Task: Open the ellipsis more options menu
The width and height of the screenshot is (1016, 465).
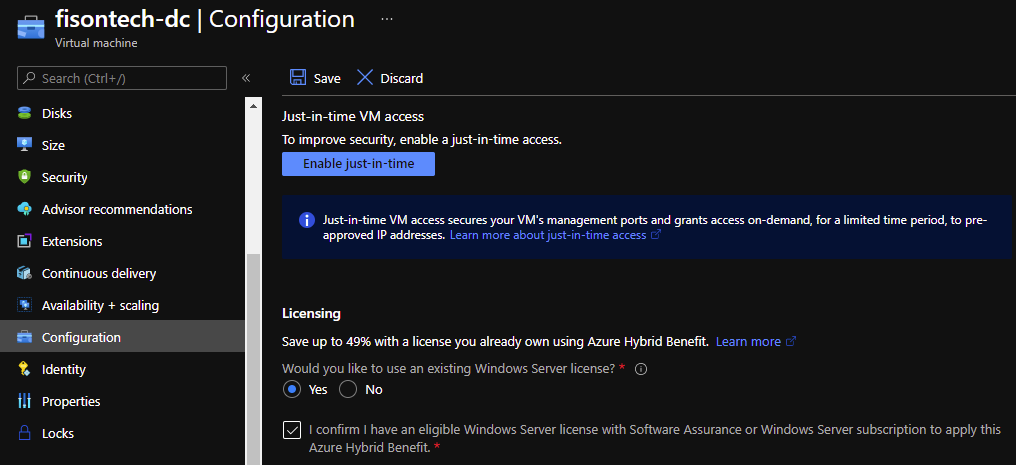Action: (387, 19)
